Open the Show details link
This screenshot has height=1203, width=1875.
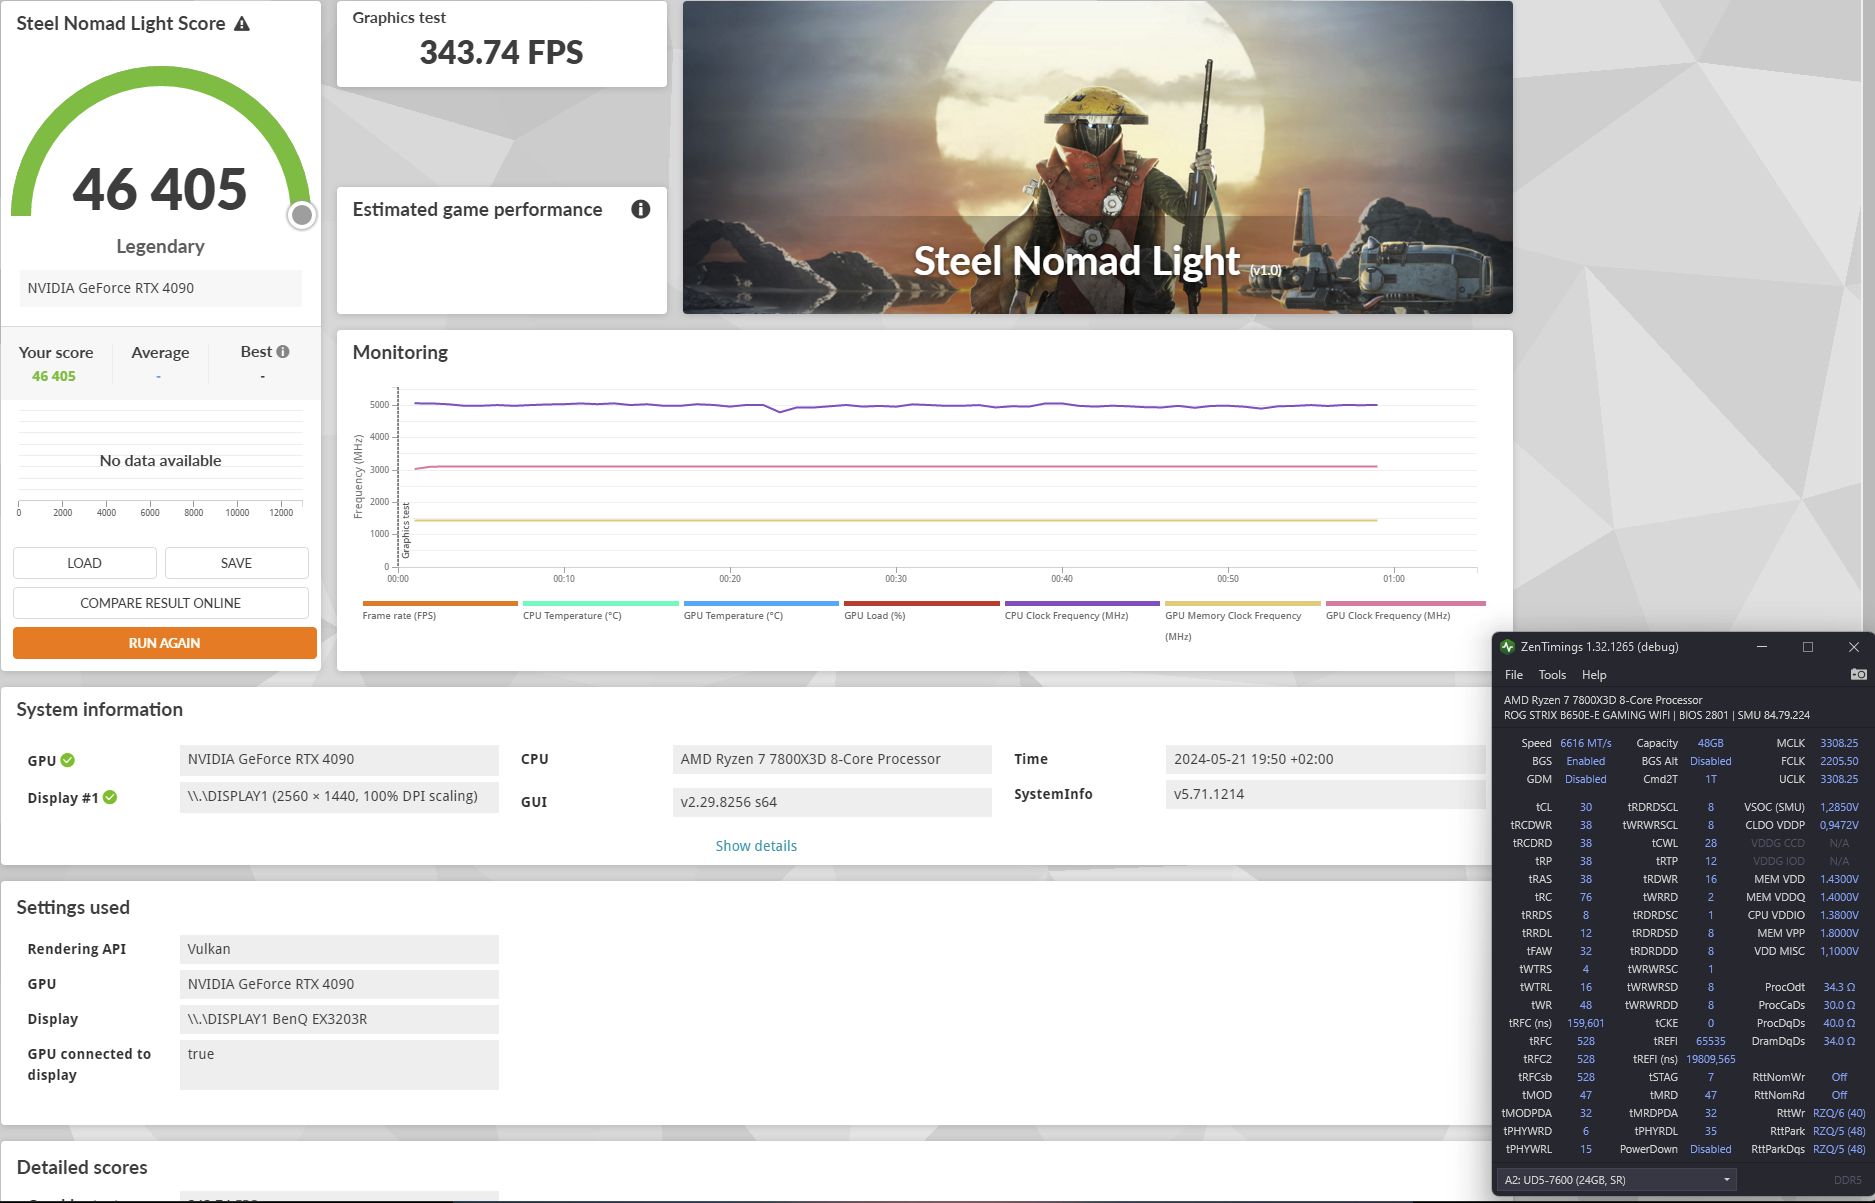(x=756, y=846)
